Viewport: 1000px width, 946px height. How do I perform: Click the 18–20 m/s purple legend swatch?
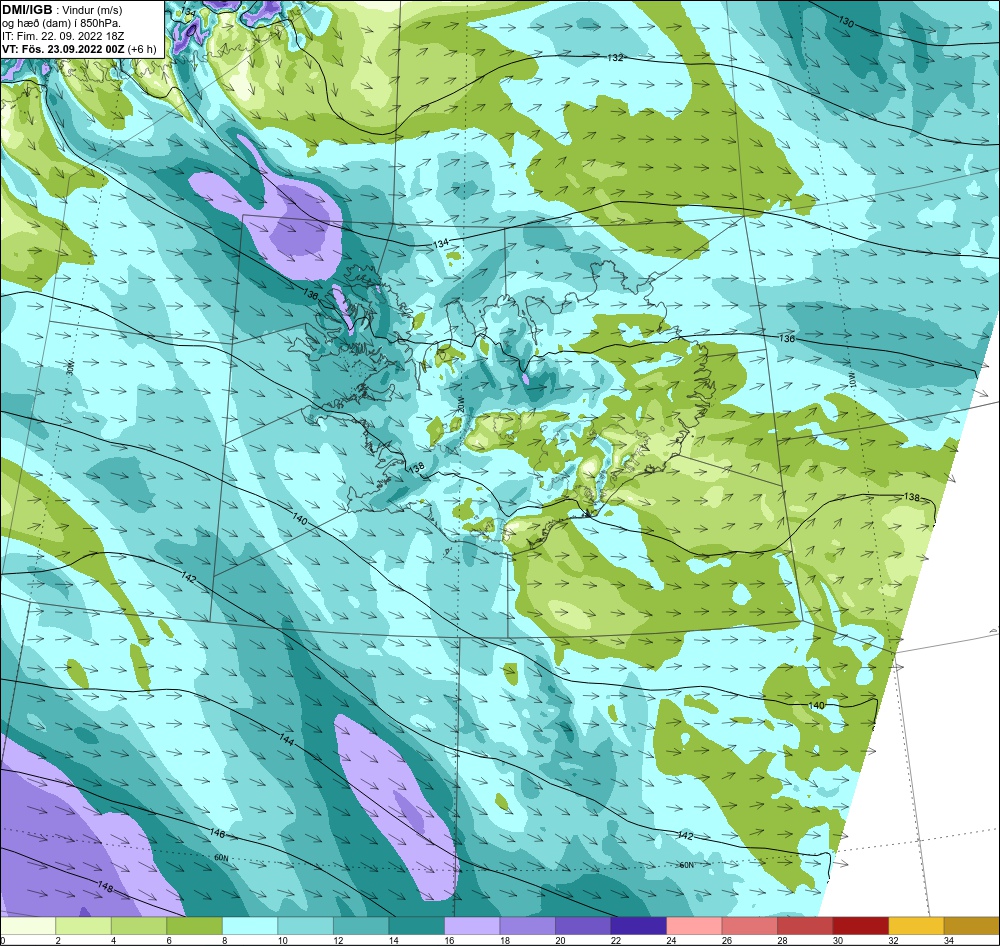point(527,926)
